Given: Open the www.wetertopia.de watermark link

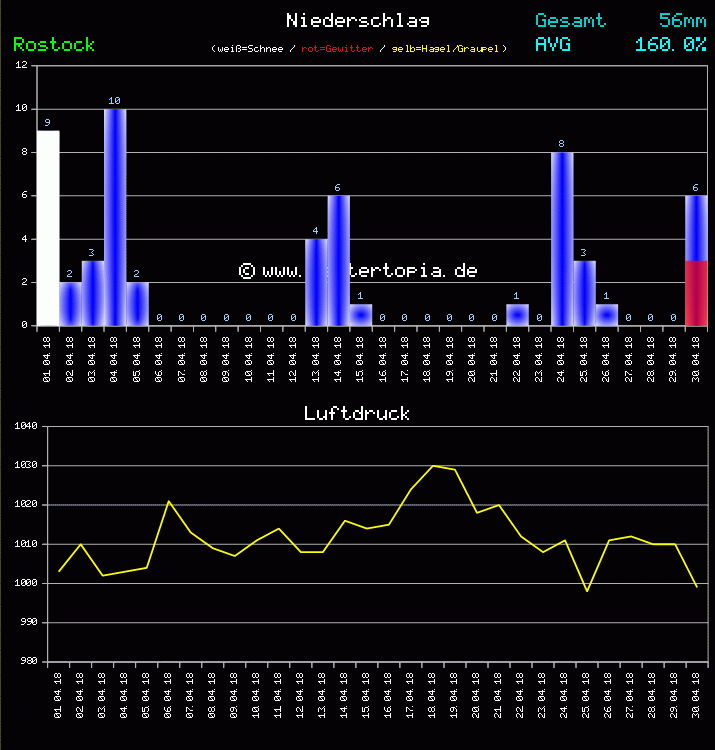Looking at the screenshot, I should 358,271.
